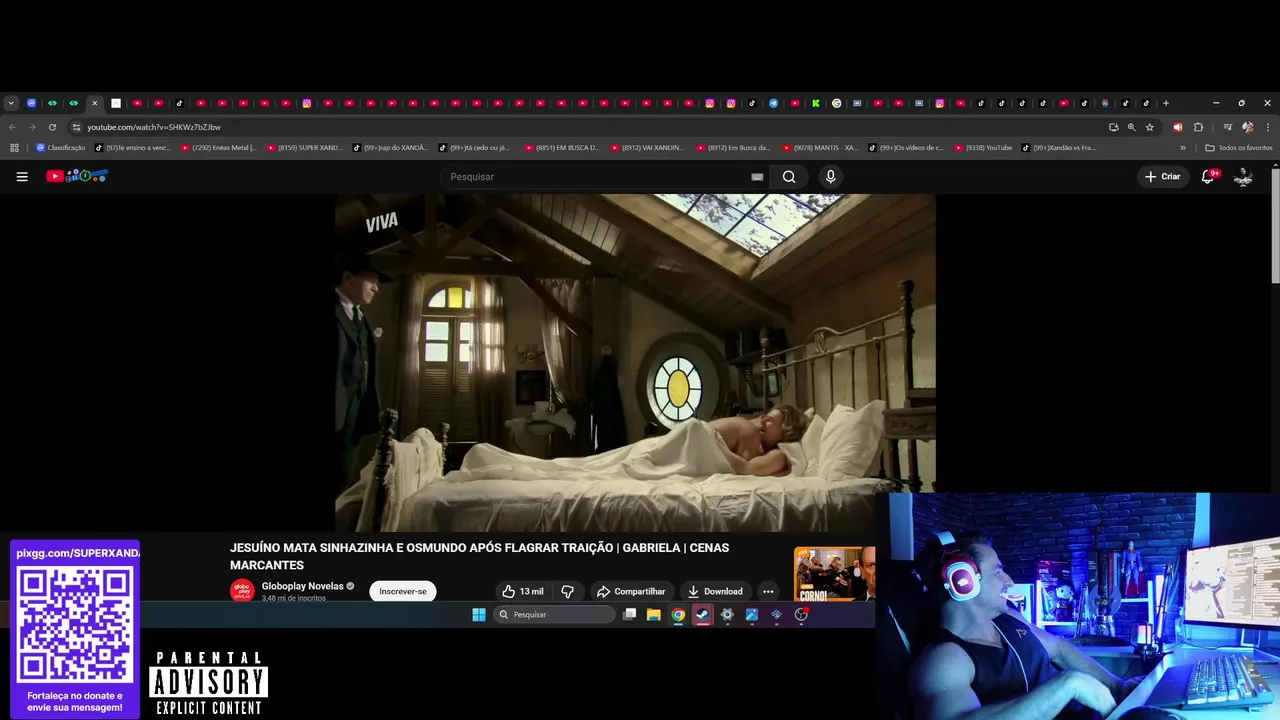This screenshot has height=720, width=1280.
Task: Open the Settings gear on the taskbar
Action: [x=727, y=615]
